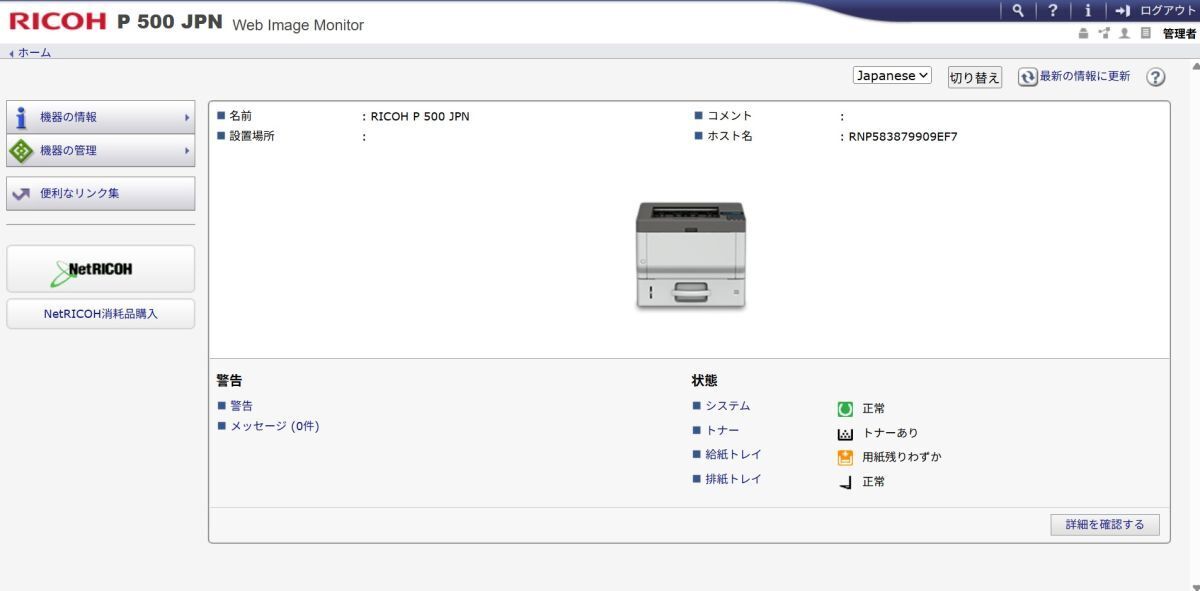Click the toner remaining status icon

(844, 433)
